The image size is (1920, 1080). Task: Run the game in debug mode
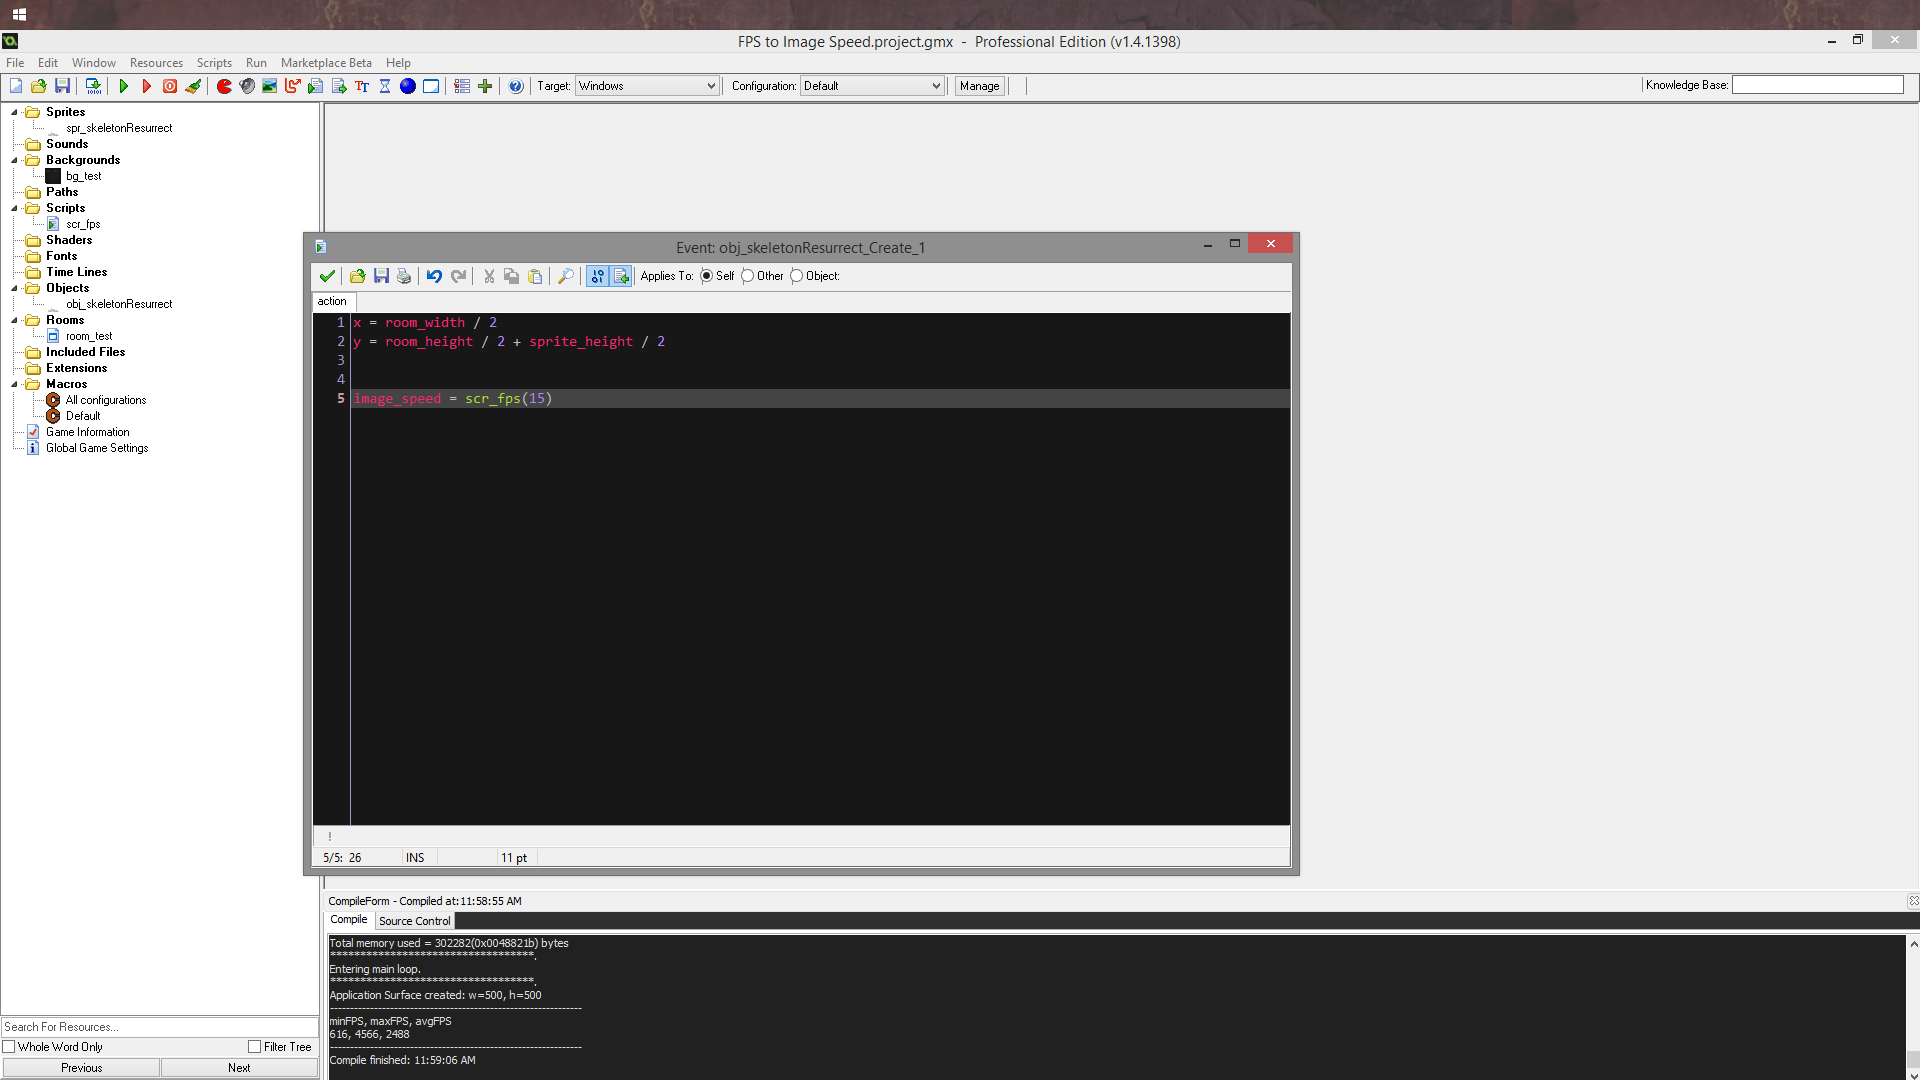(146, 86)
